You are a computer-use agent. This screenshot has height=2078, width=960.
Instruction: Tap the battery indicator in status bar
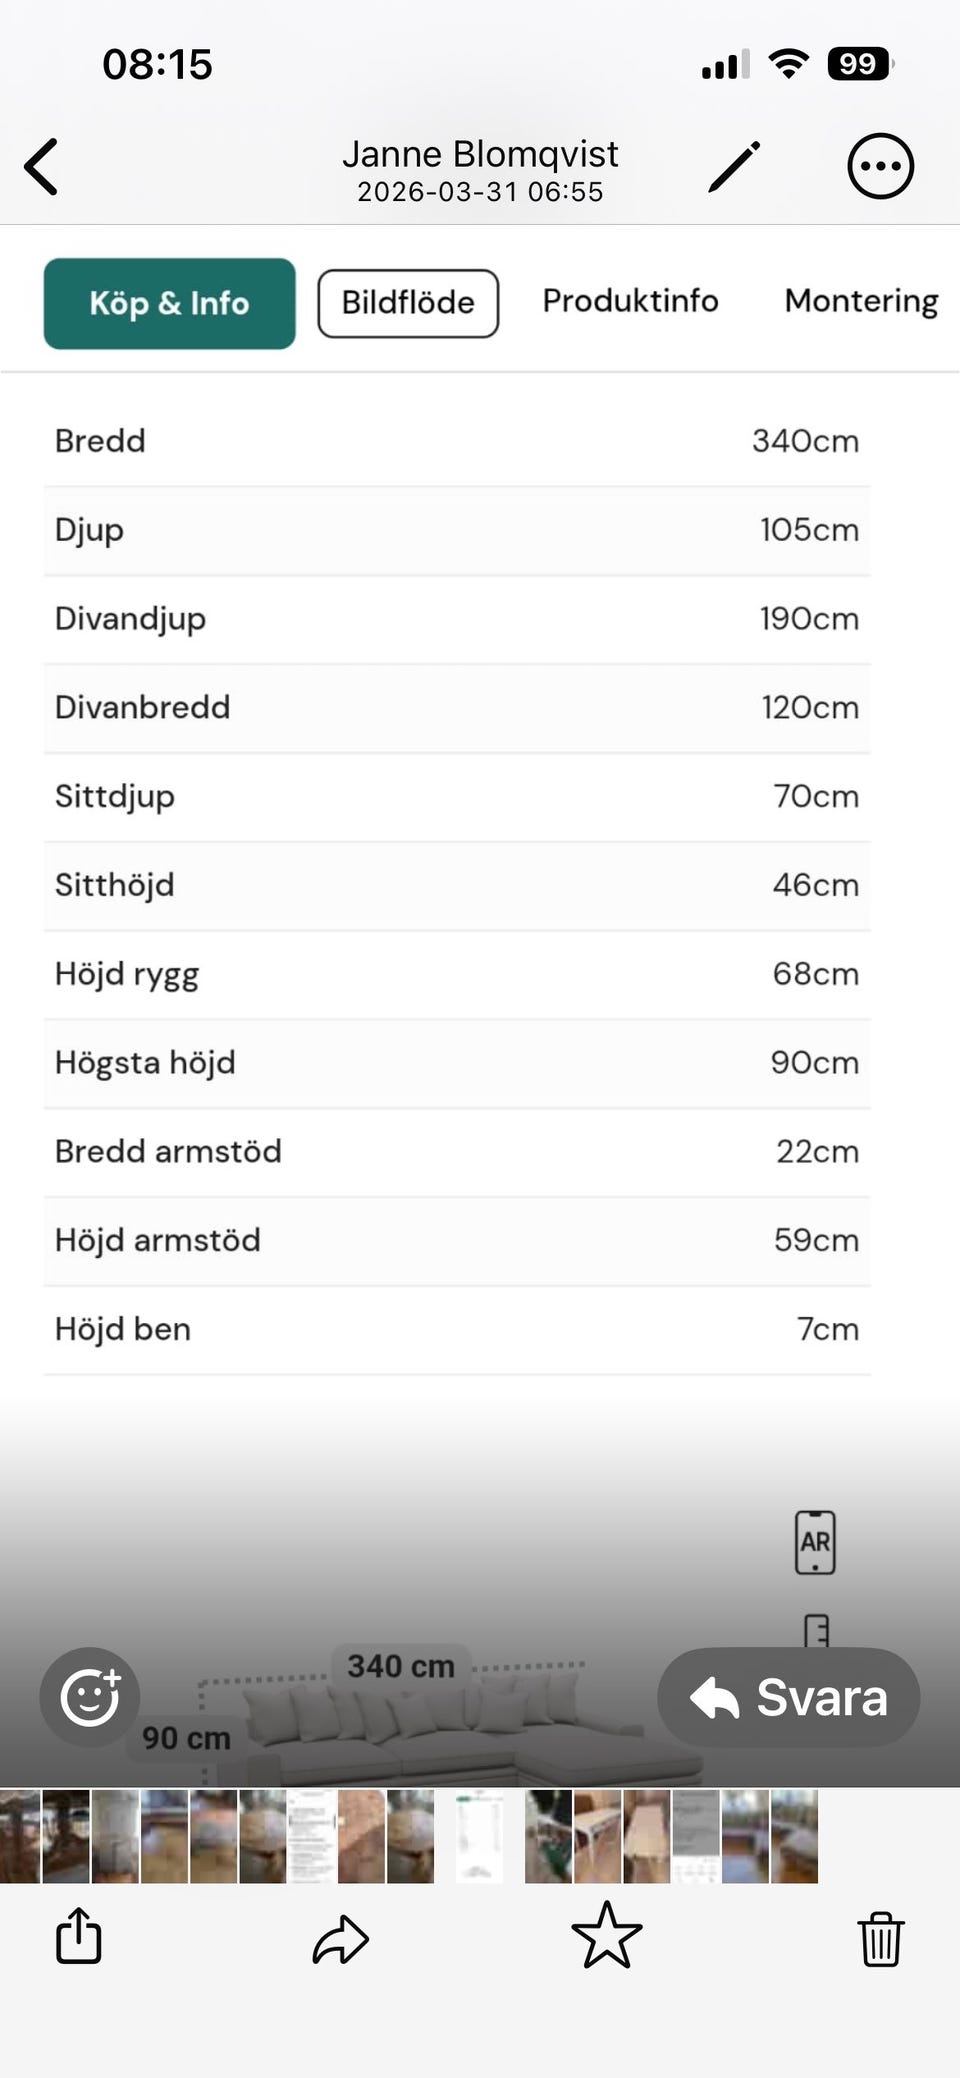tap(859, 65)
